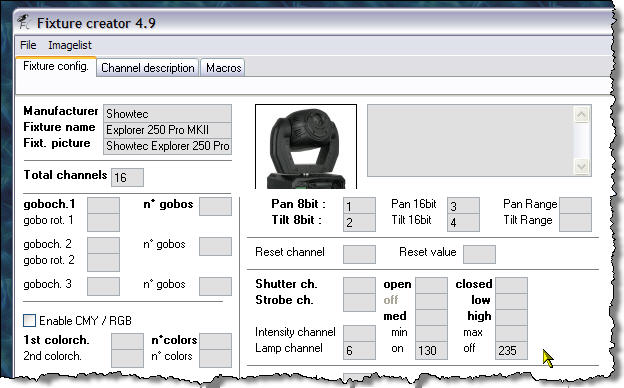The height and width of the screenshot is (388, 624).
Task: Click the strobe high value field
Action: [512, 318]
